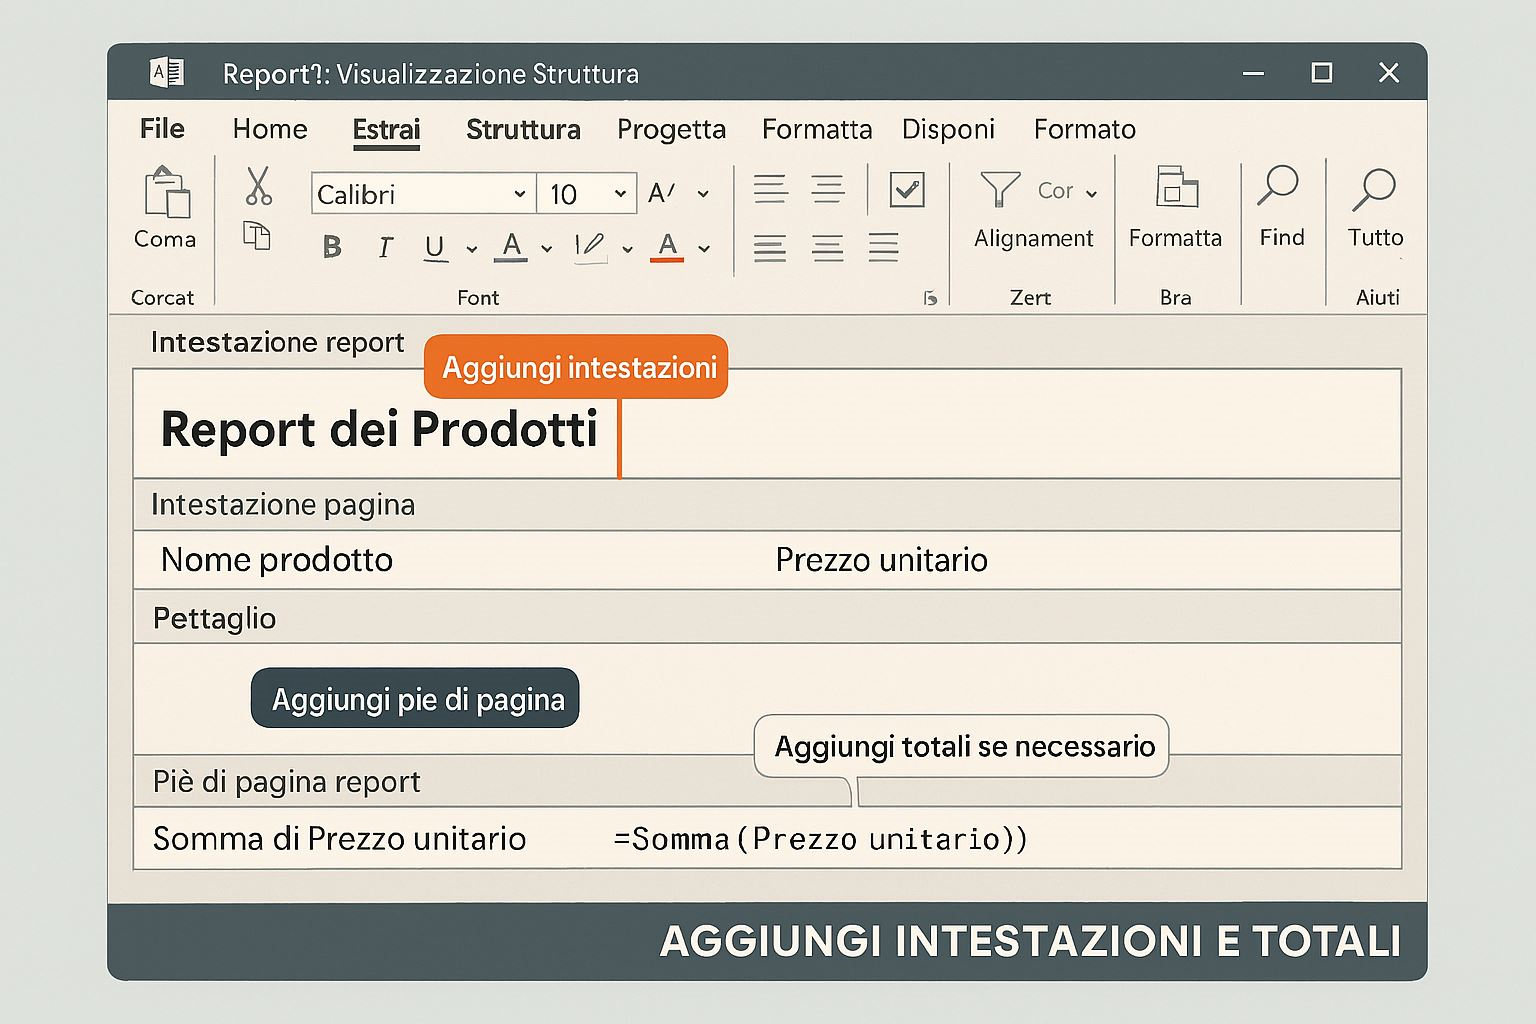
Task: Click the Copy icon below the scissors
Action: point(257,236)
